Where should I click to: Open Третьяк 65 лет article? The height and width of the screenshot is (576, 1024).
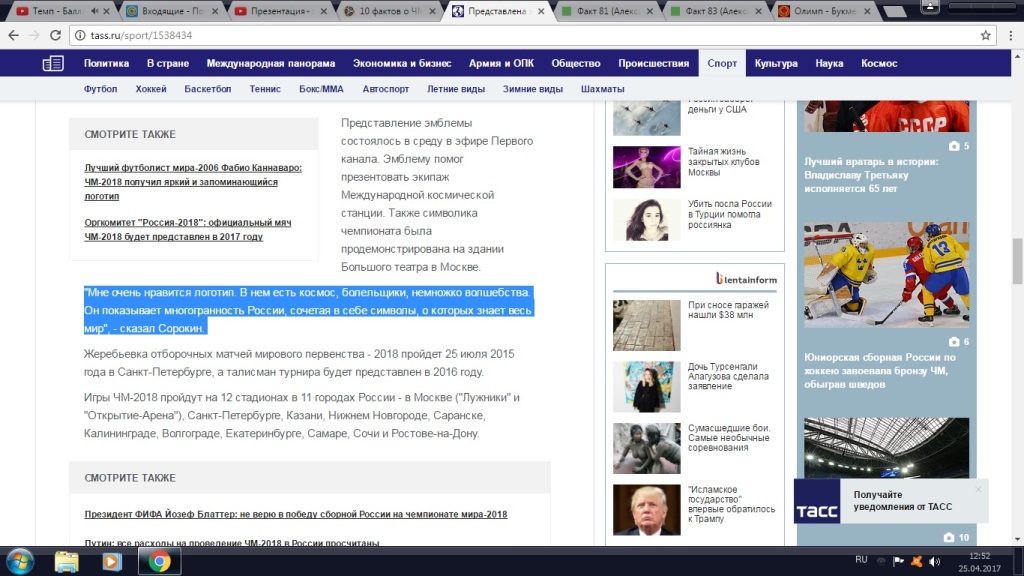pyautogui.click(x=871, y=175)
